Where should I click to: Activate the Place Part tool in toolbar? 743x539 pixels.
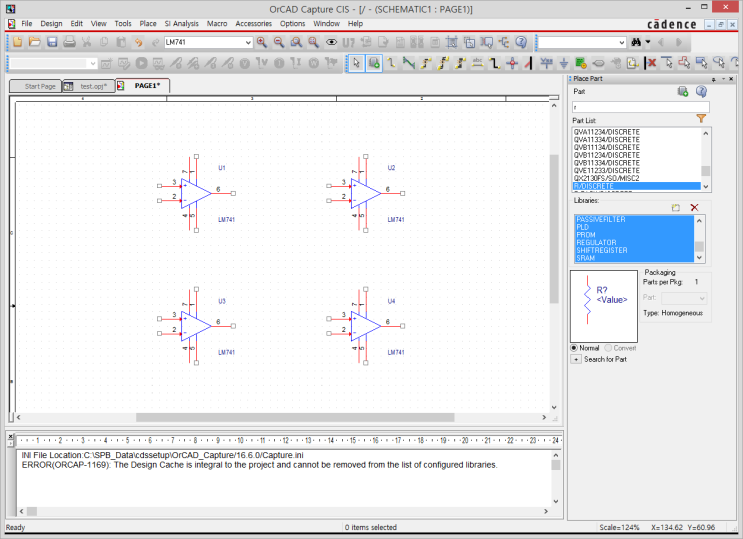[374, 63]
